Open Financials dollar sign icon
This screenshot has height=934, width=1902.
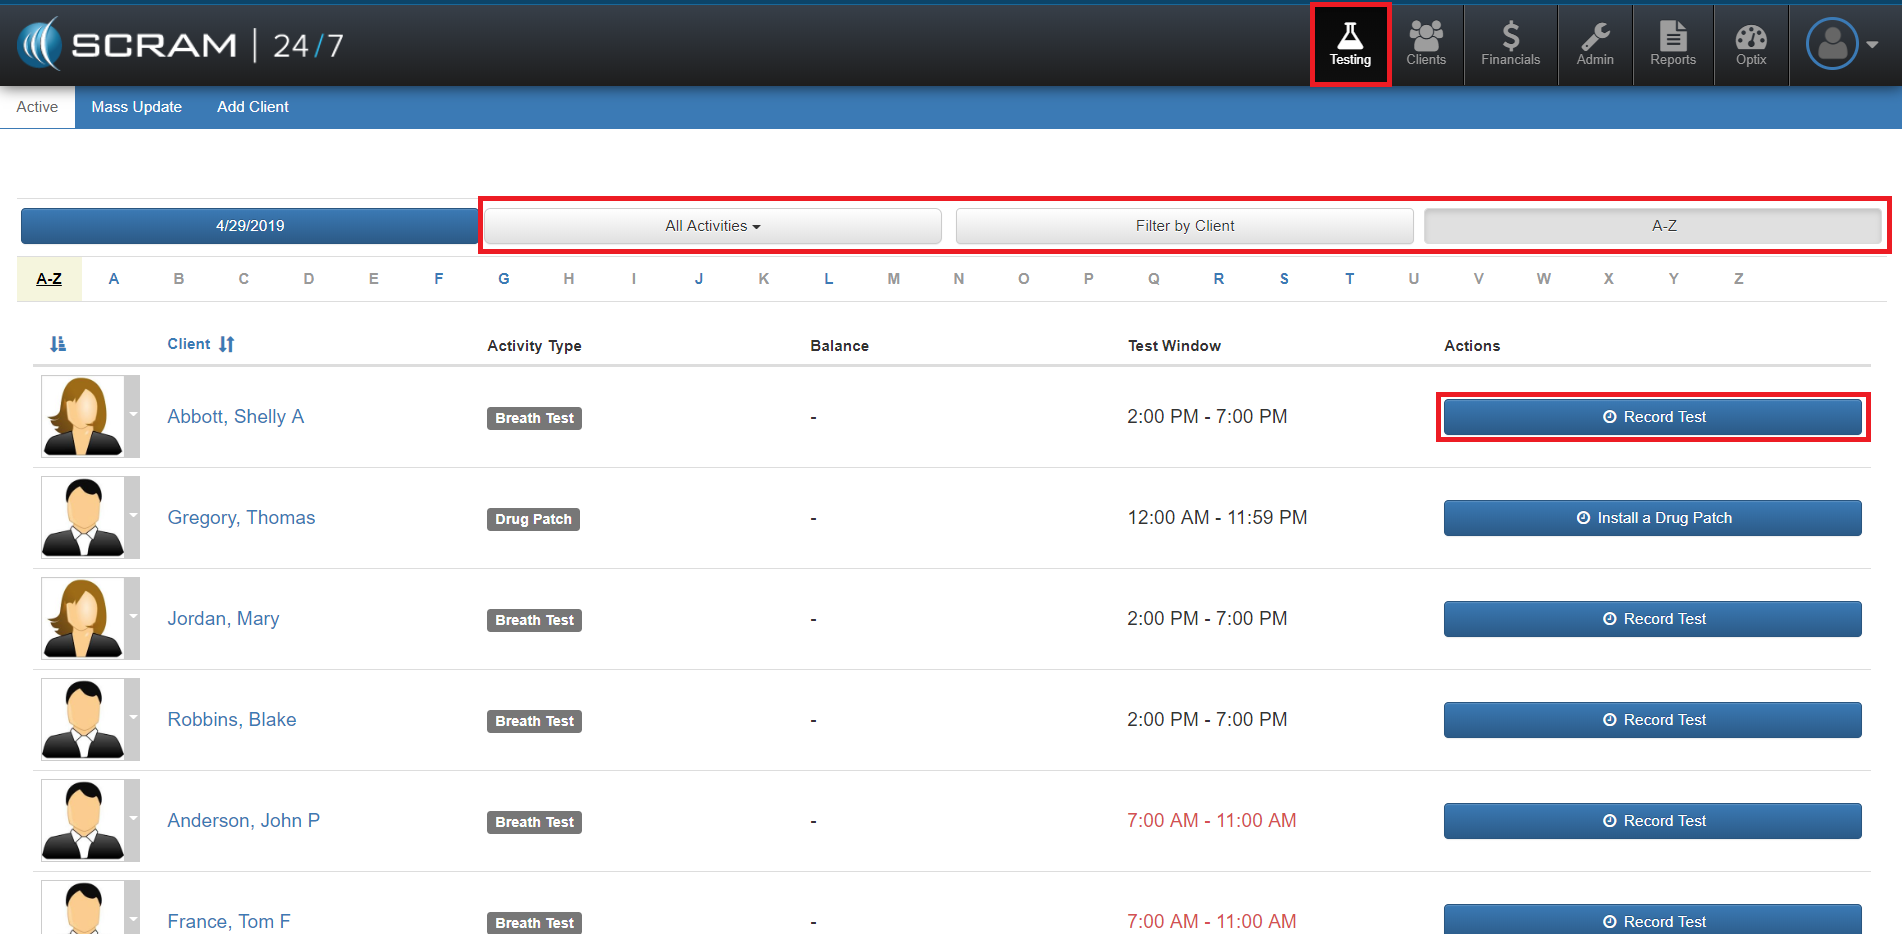tap(1510, 44)
